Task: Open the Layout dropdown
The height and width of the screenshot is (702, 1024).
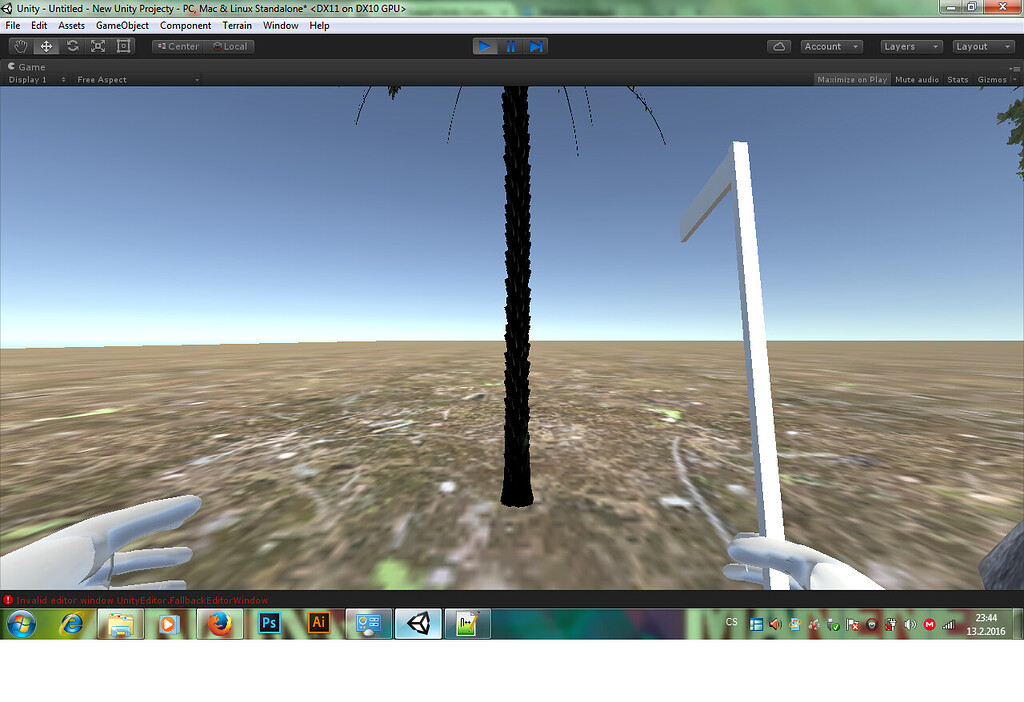Action: (983, 46)
